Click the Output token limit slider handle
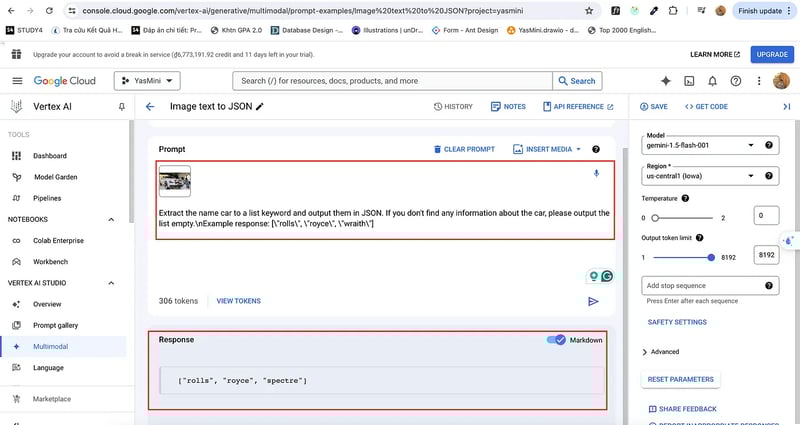Image resolution: width=800 pixels, height=425 pixels. [711, 258]
